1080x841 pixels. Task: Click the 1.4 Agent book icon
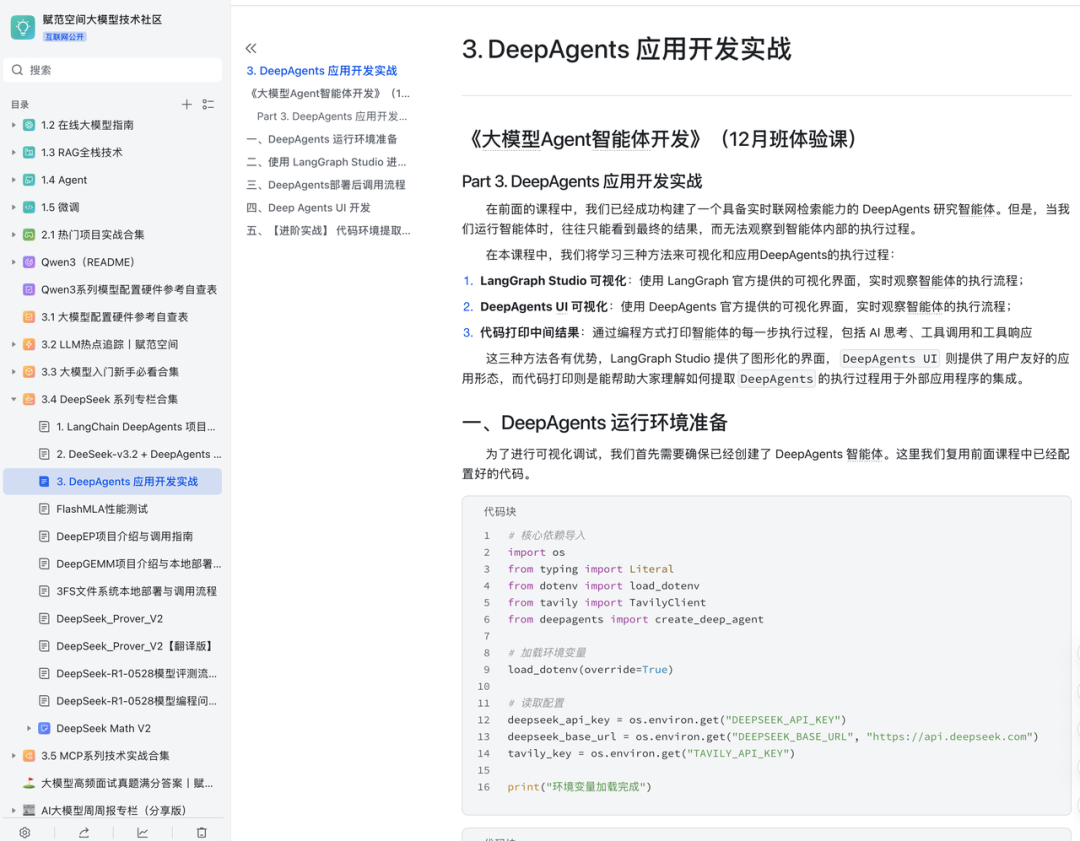[x=29, y=180]
